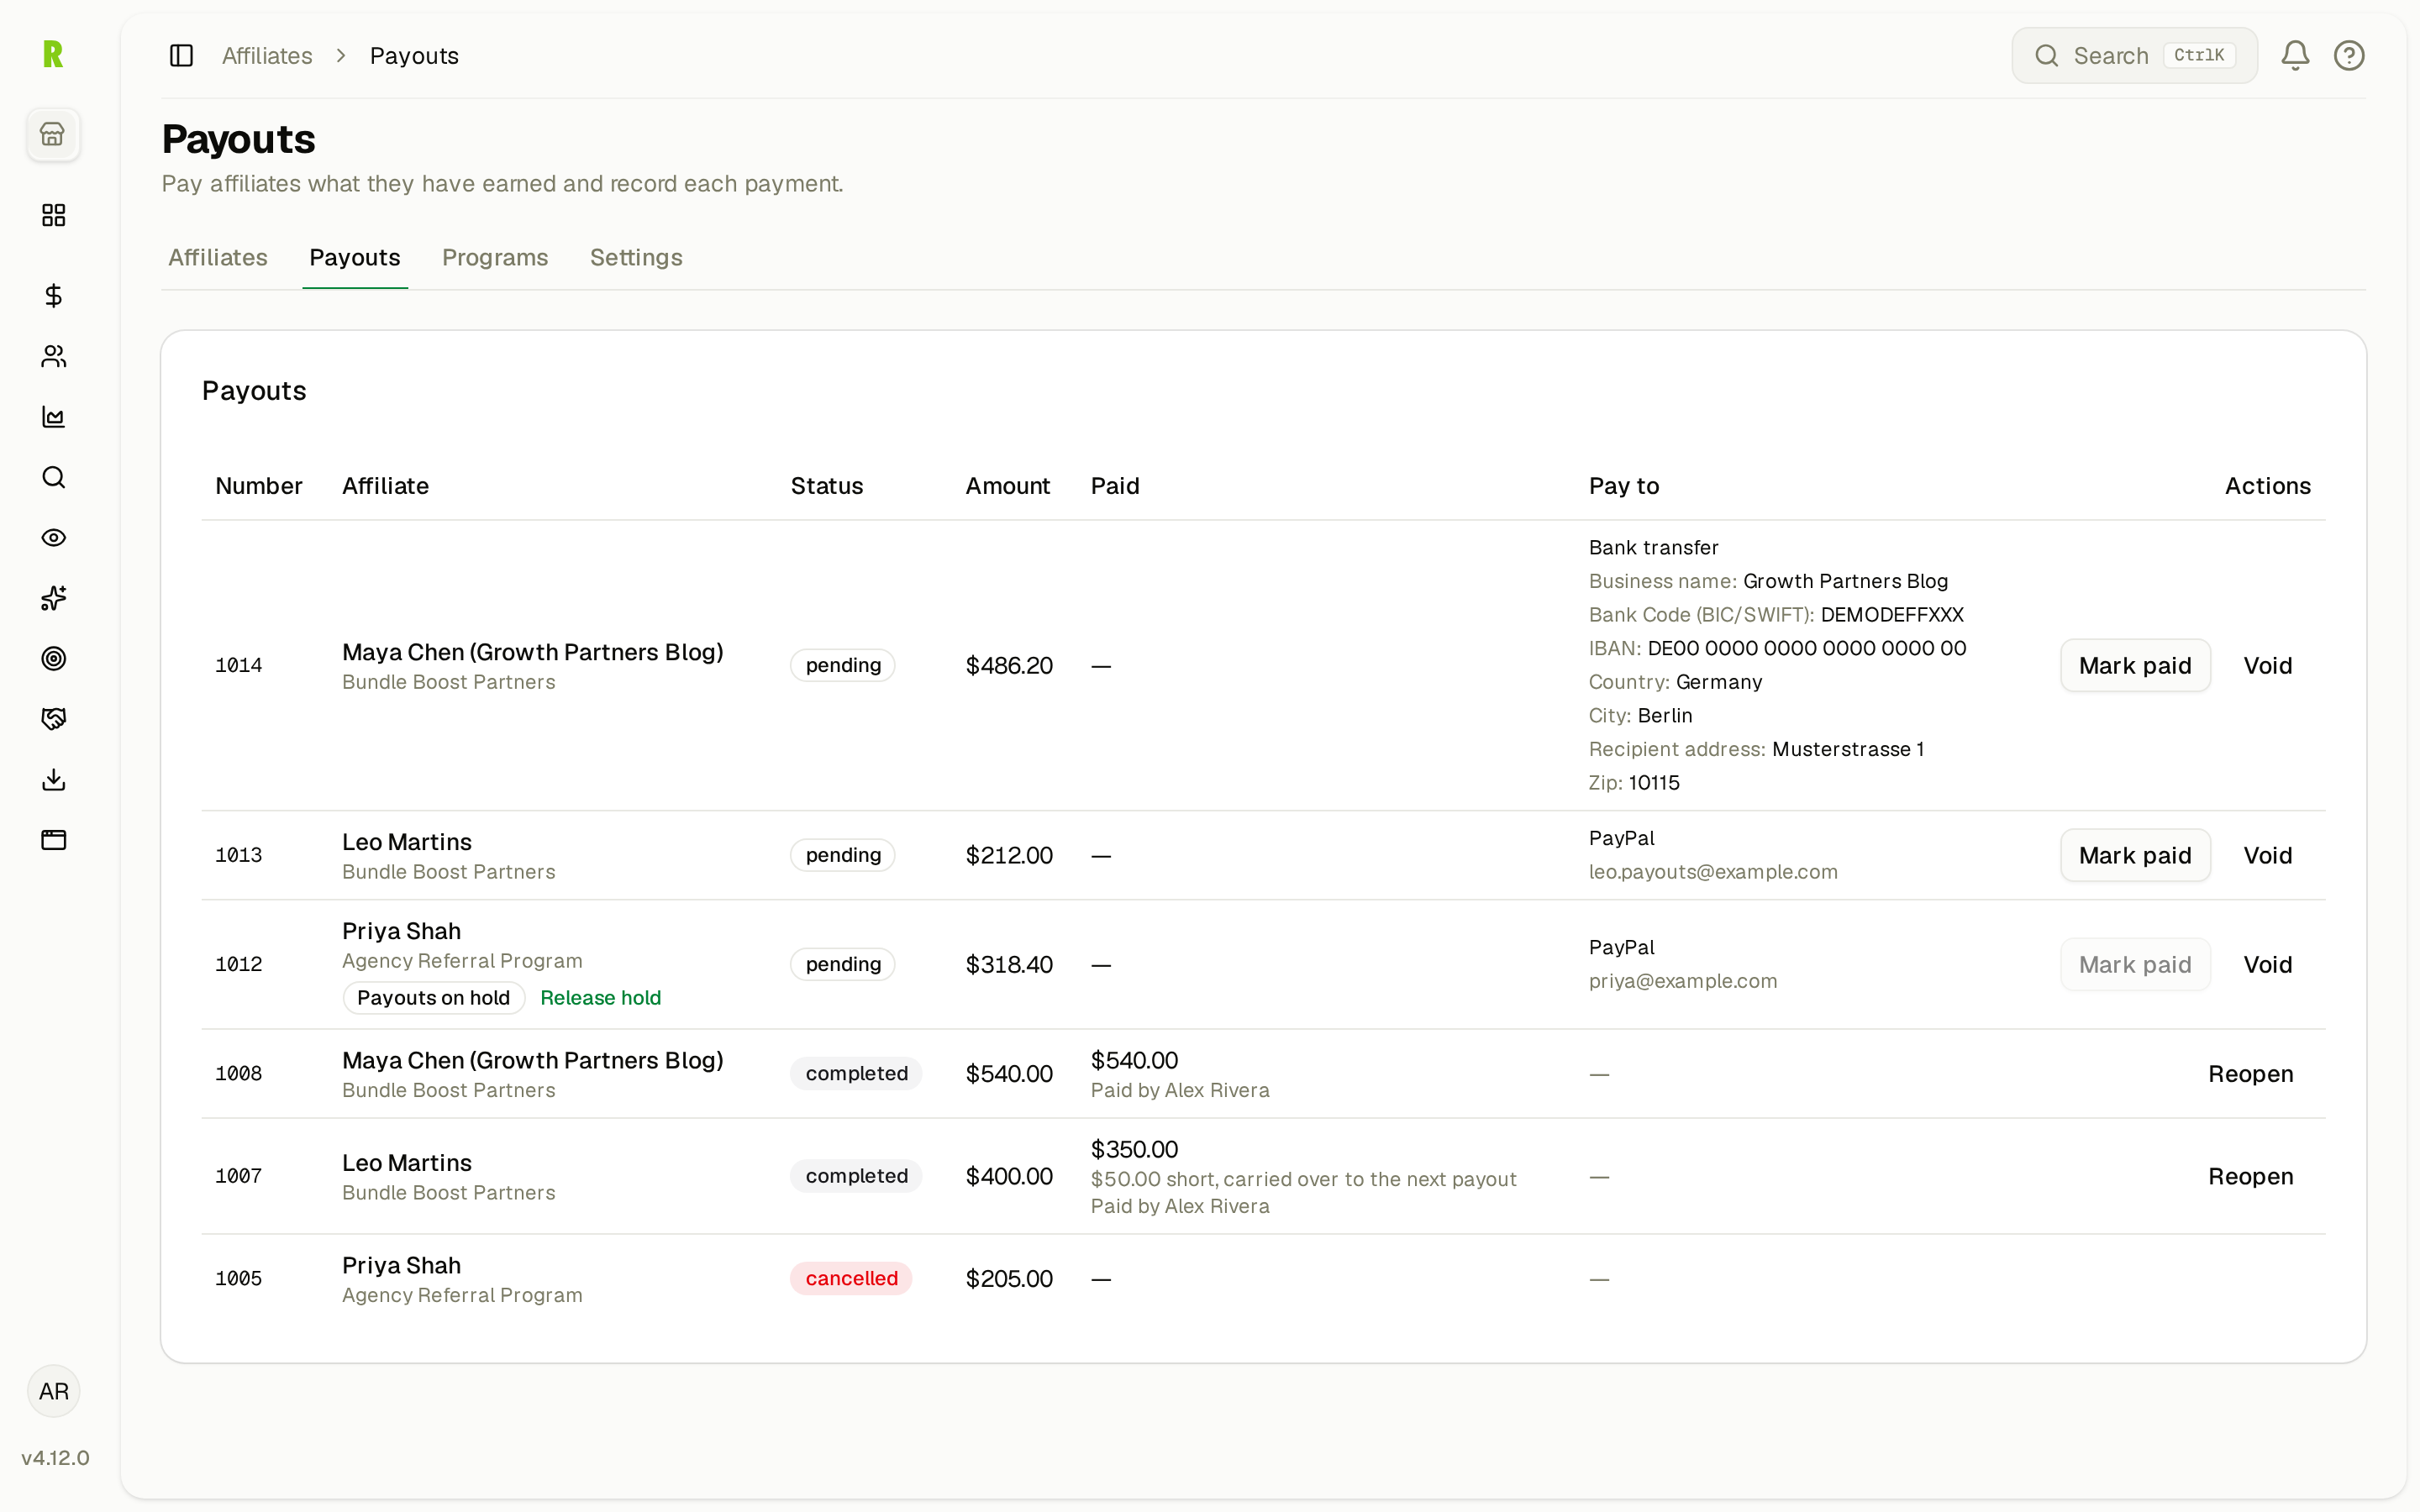
Task: Open the magnifier icon in sidebar
Action: (x=54, y=477)
